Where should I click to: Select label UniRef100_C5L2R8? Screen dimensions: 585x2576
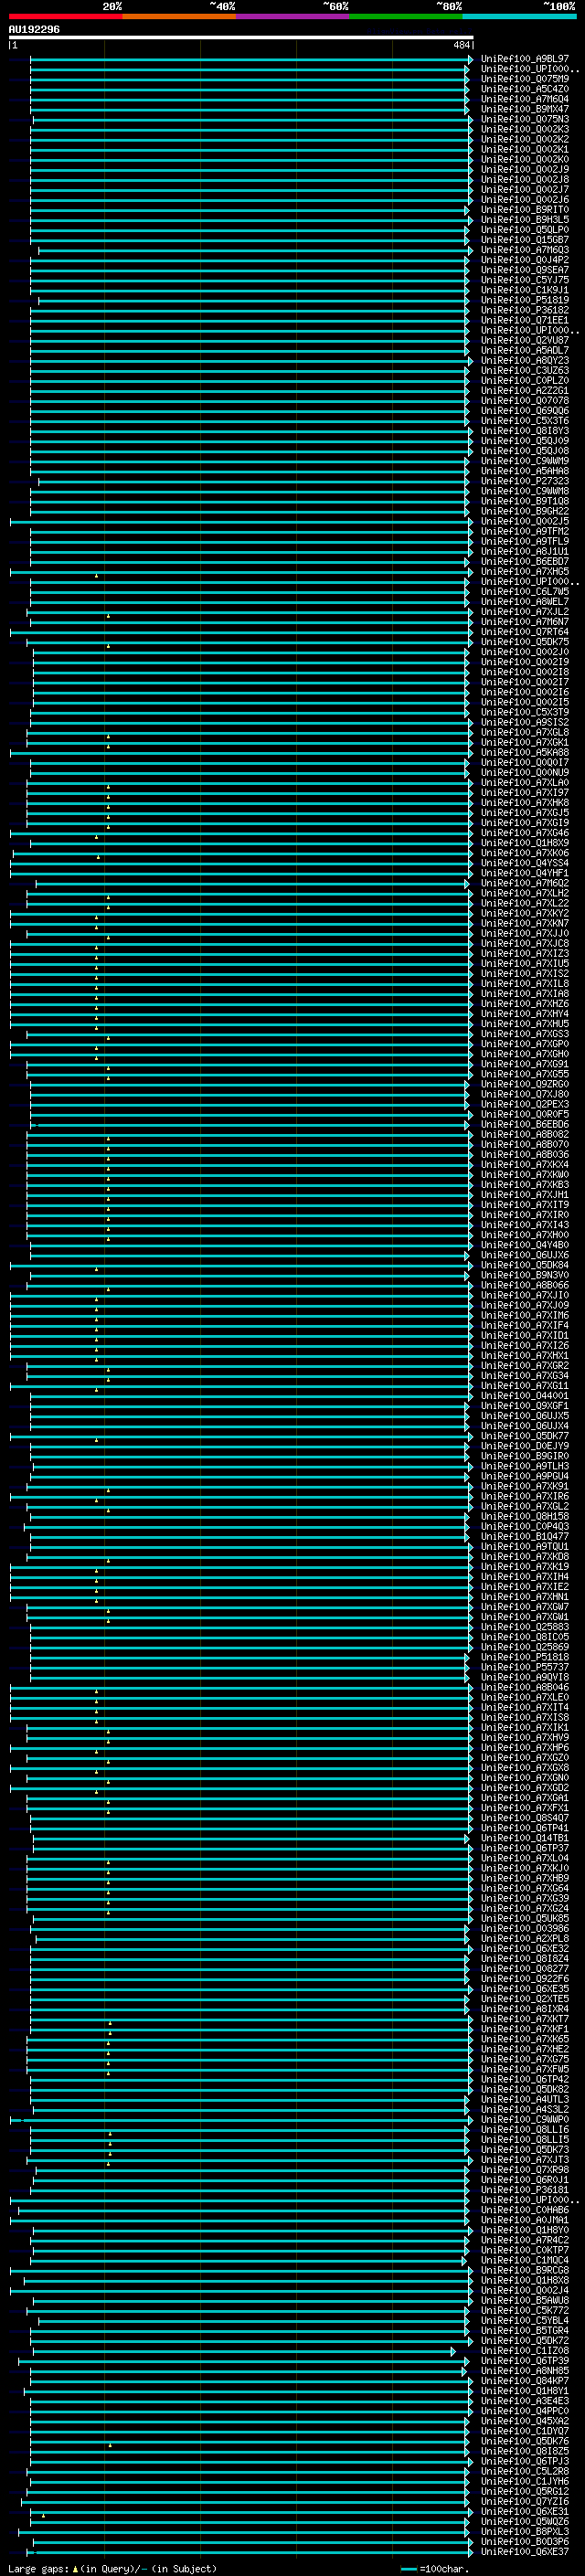[x=525, y=2472]
